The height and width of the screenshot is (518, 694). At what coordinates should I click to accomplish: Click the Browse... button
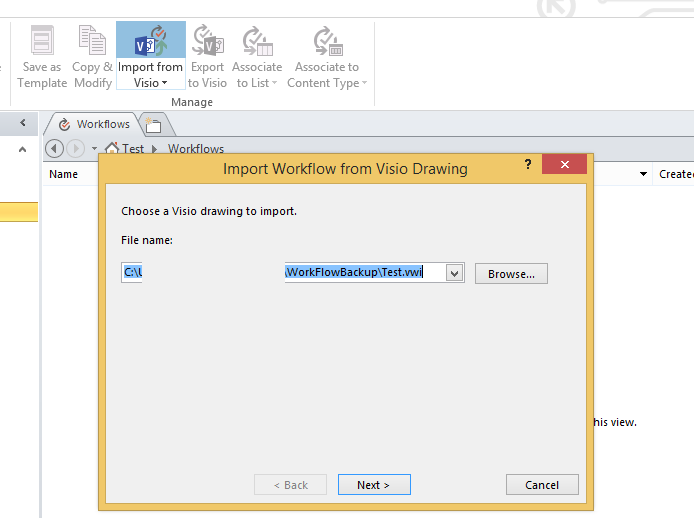tap(511, 274)
